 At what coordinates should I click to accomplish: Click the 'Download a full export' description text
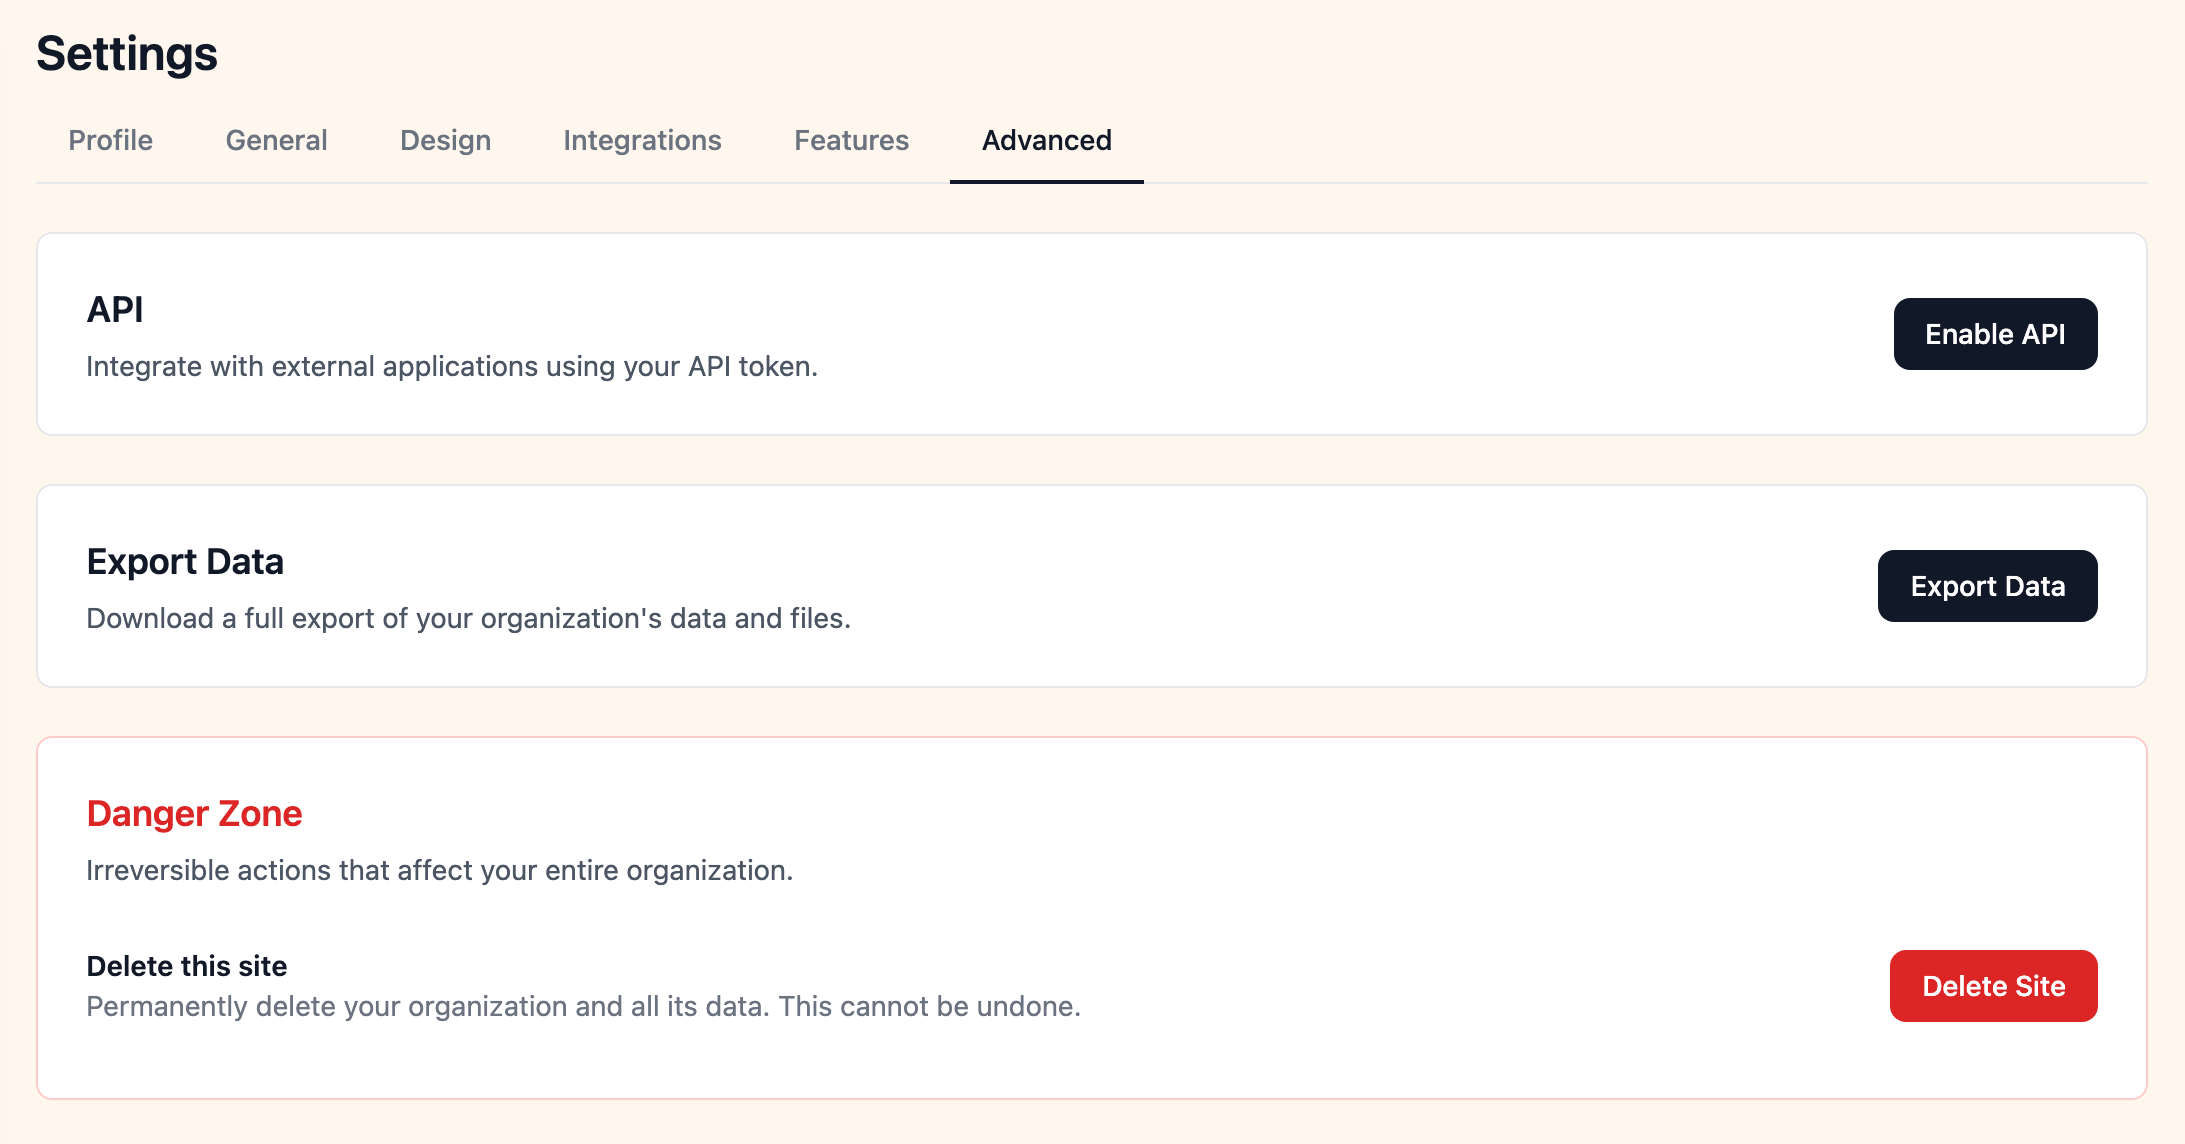469,619
